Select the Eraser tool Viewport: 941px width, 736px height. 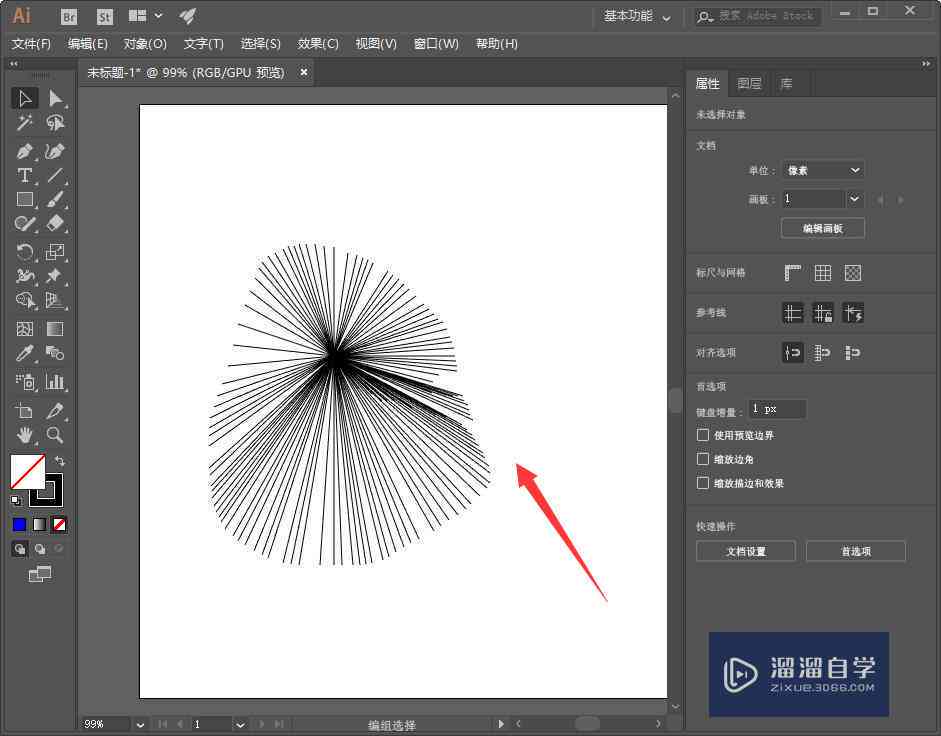pos(55,223)
